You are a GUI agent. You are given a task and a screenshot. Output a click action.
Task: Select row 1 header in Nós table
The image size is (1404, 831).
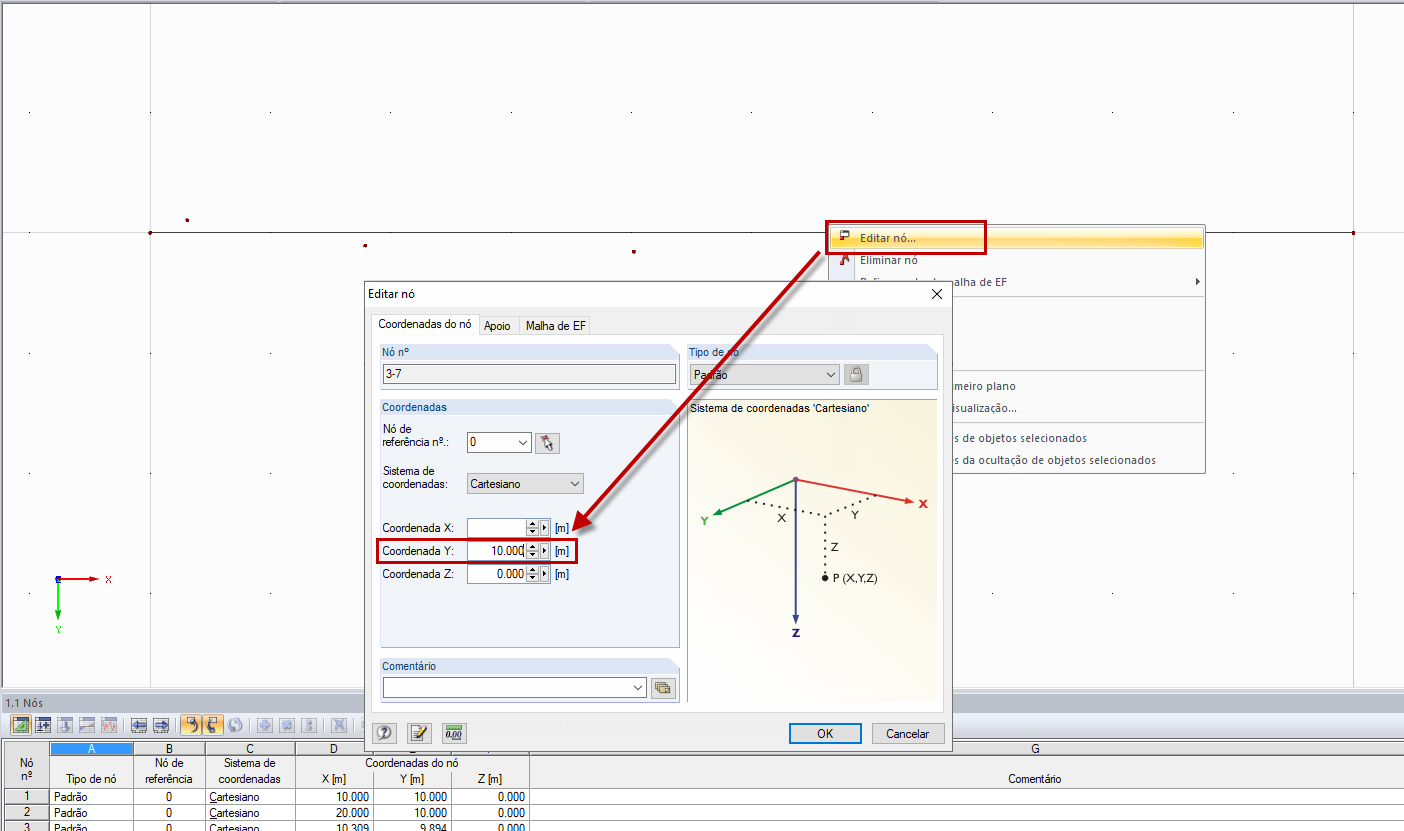(x=26, y=797)
